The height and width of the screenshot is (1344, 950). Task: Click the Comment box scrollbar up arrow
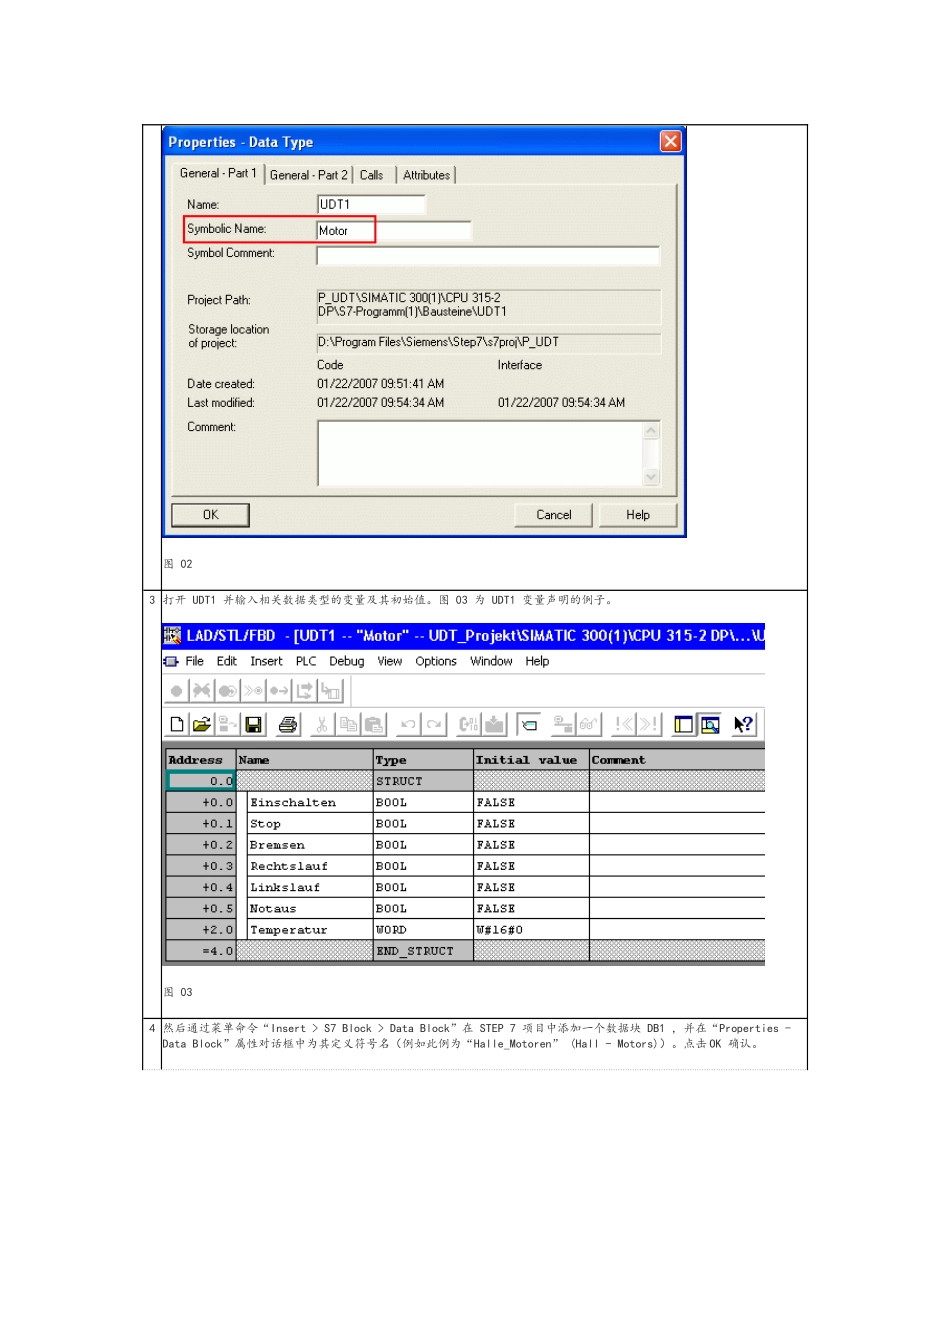coord(651,430)
